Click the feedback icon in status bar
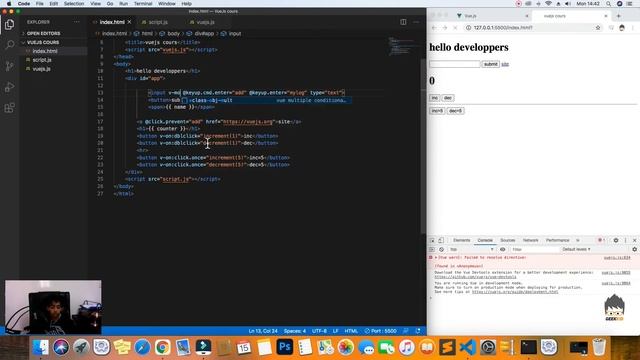 coord(405,331)
